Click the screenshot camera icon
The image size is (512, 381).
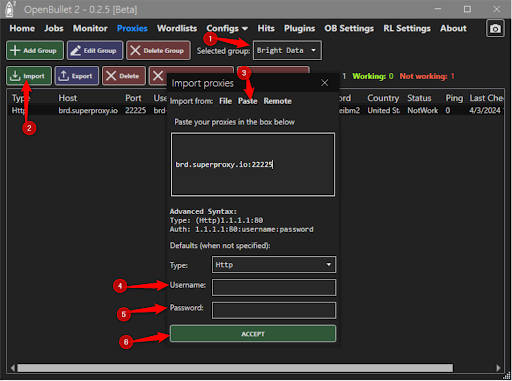[x=495, y=29]
